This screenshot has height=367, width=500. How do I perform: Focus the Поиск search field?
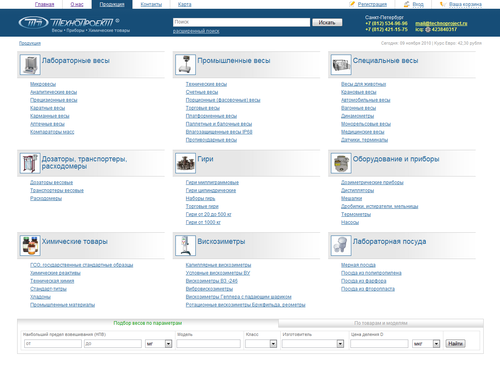241,22
